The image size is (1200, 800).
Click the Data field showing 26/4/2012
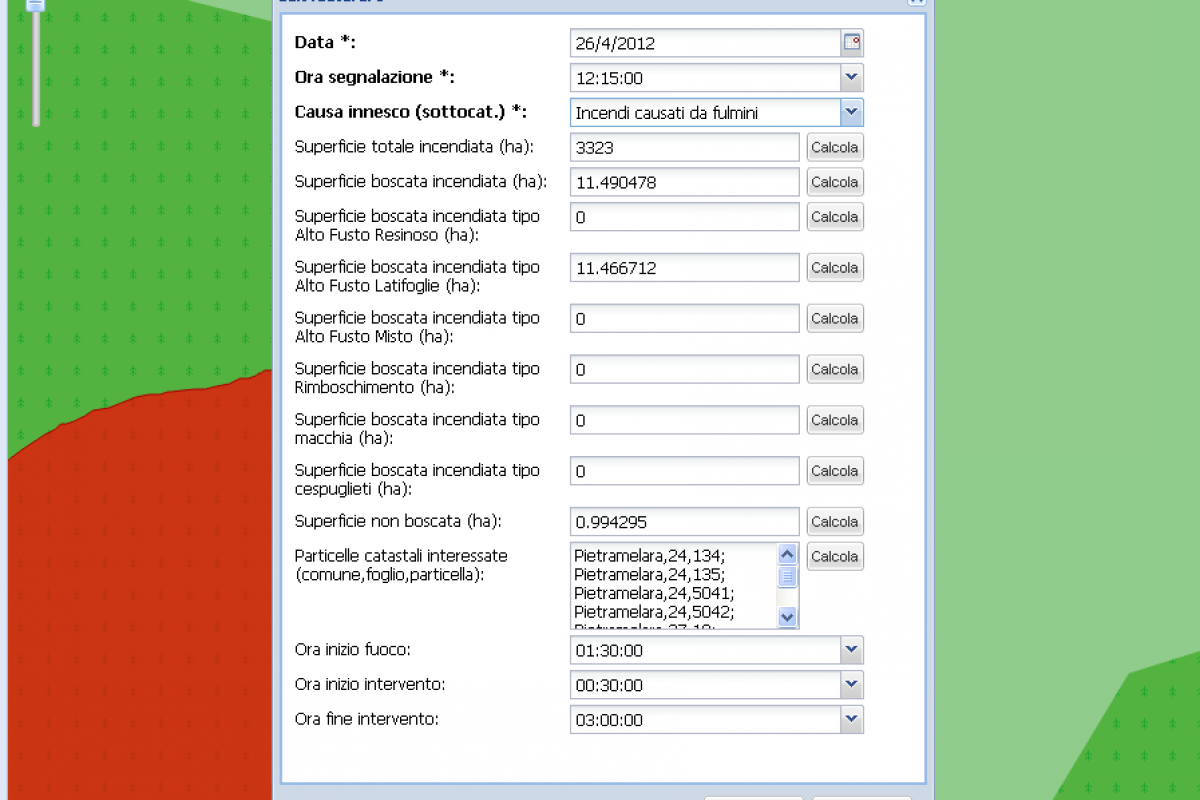706,43
